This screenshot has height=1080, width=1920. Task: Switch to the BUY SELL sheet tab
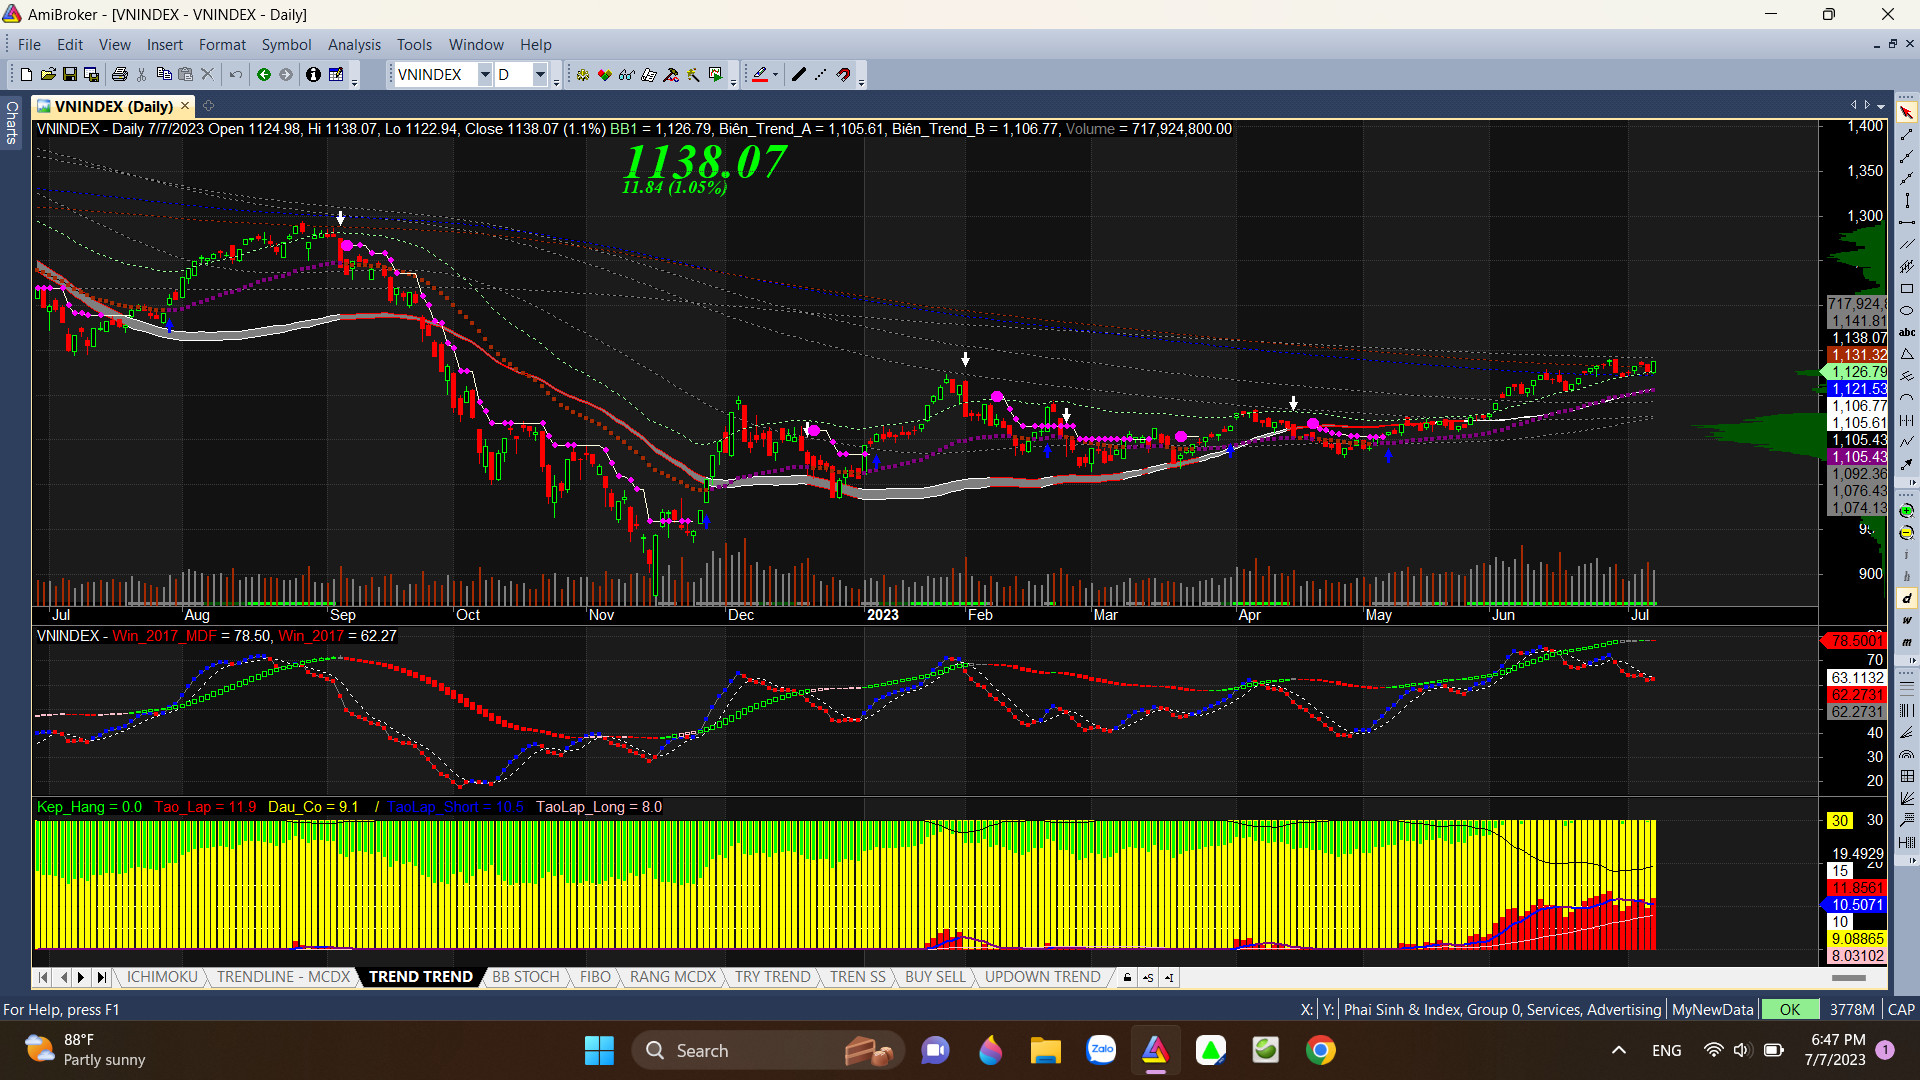936,977
